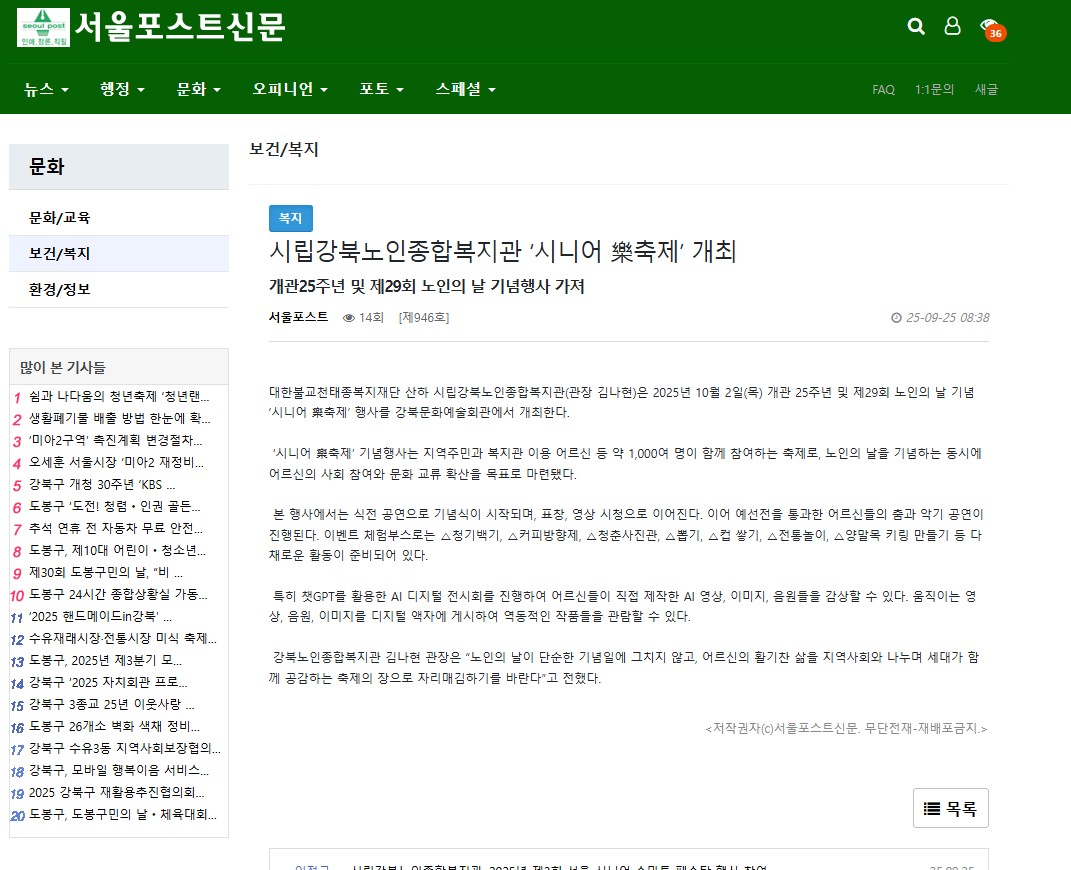Open the 포토 menu
Image resolution: width=1071 pixels, height=870 pixels.
click(381, 89)
